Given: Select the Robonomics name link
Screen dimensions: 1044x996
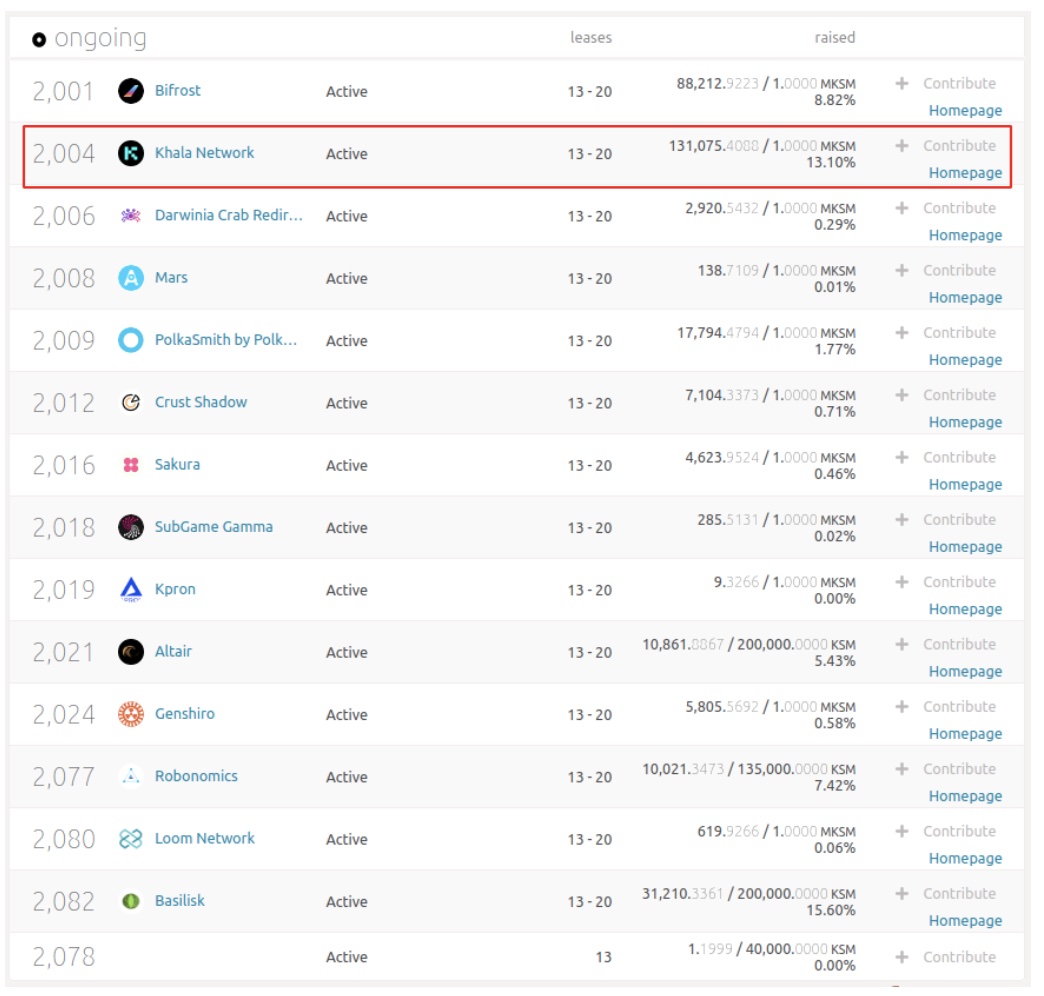Looking at the screenshot, I should (196, 776).
